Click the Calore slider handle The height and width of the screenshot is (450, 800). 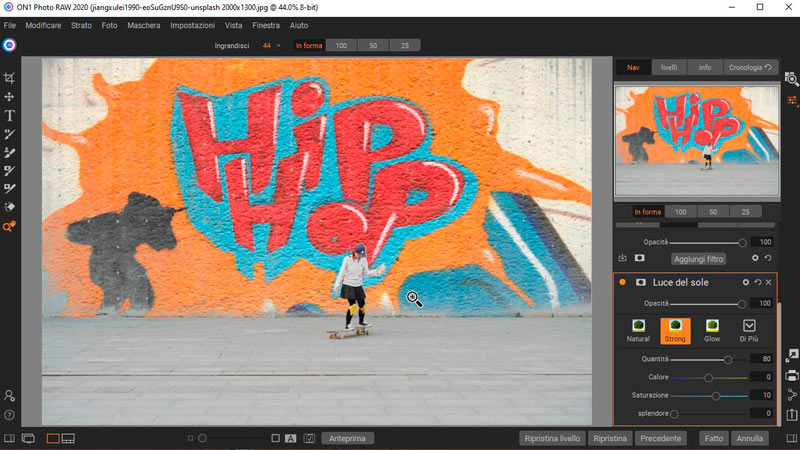click(x=709, y=378)
